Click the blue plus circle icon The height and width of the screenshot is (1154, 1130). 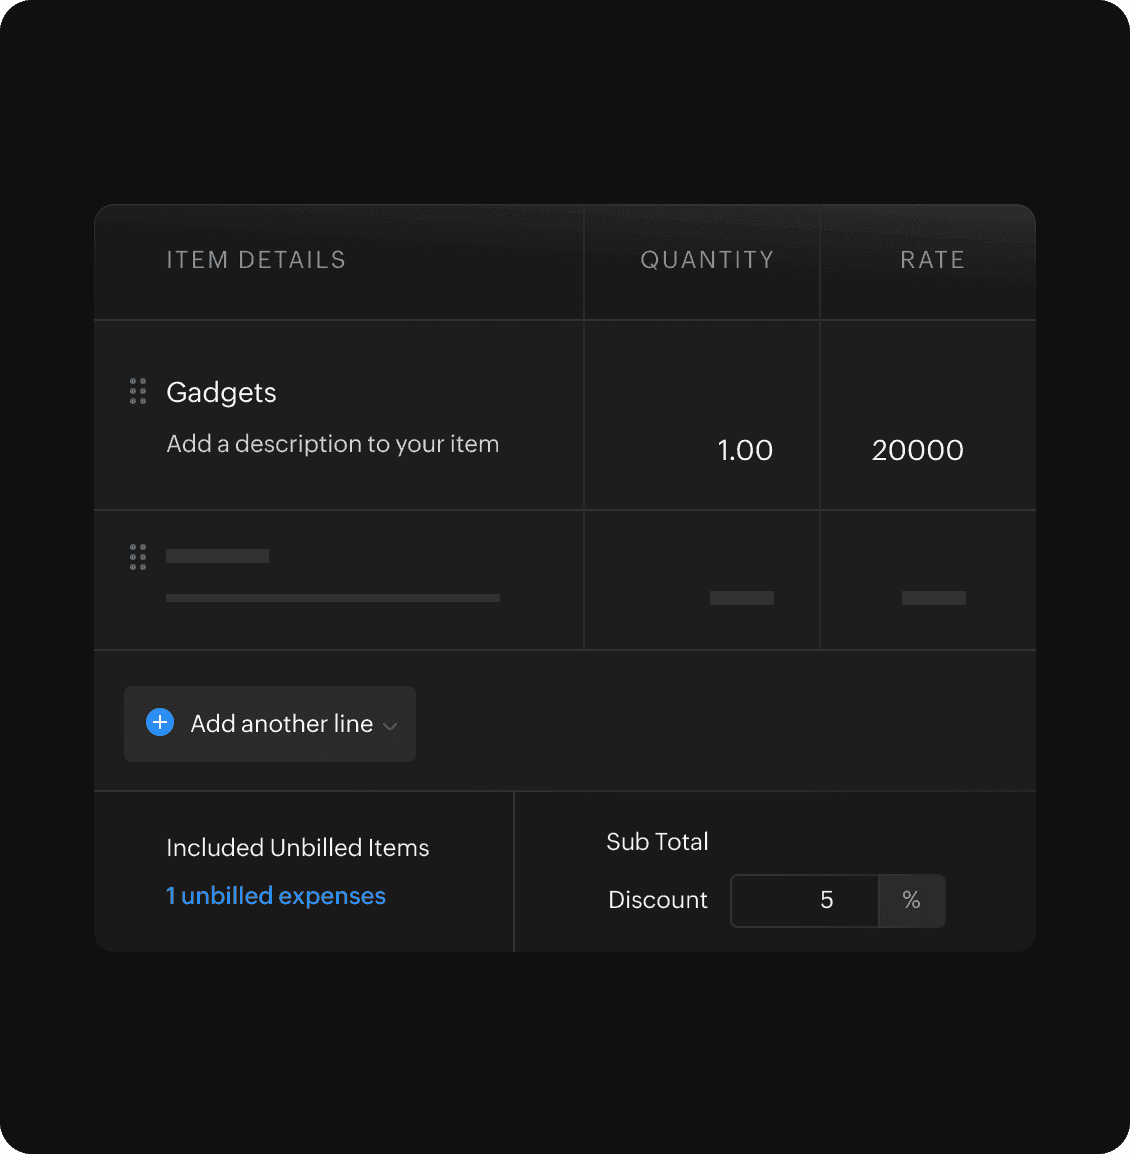[160, 722]
